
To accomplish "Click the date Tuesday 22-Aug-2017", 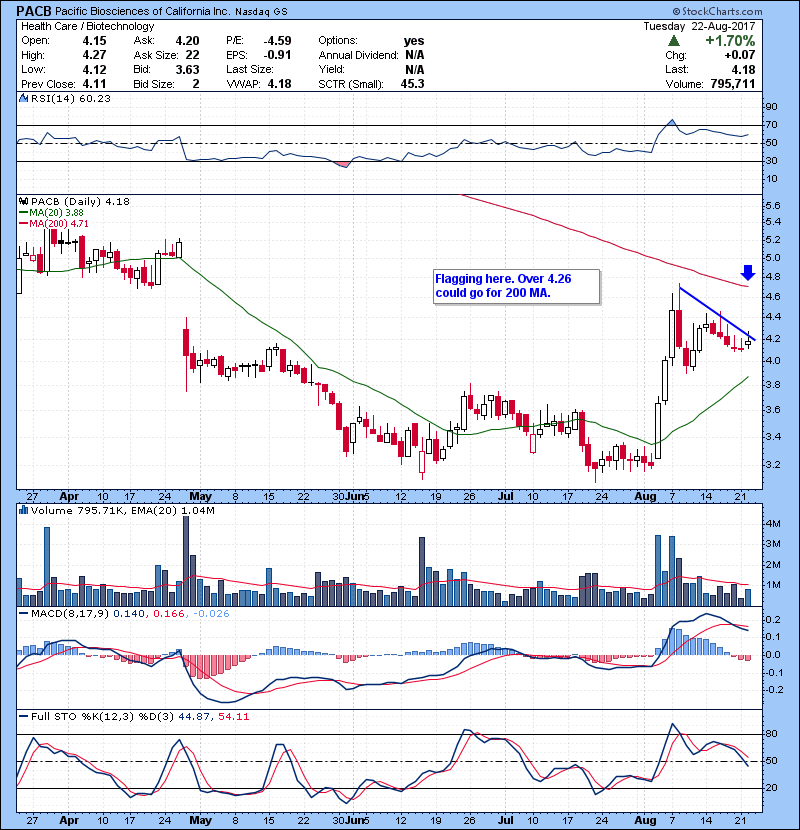I will point(699,26).
